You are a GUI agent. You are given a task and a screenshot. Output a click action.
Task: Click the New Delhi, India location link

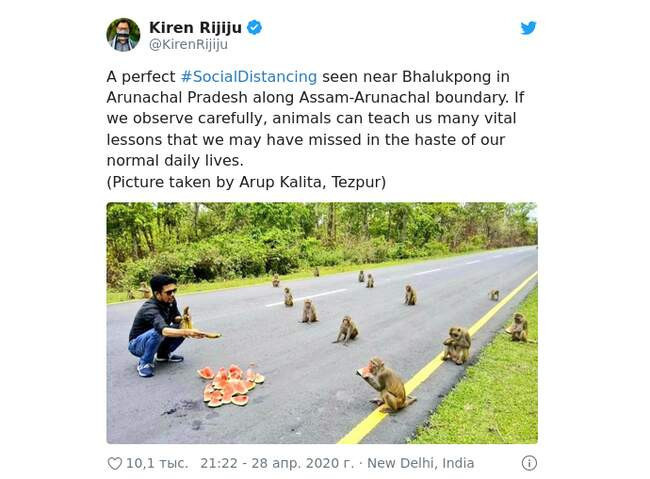[420, 463]
